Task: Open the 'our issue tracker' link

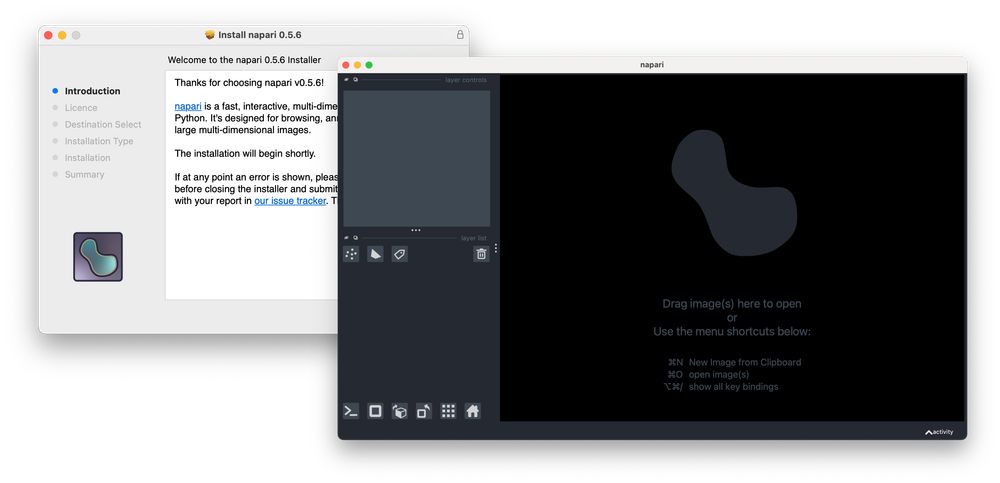Action: tap(290, 201)
